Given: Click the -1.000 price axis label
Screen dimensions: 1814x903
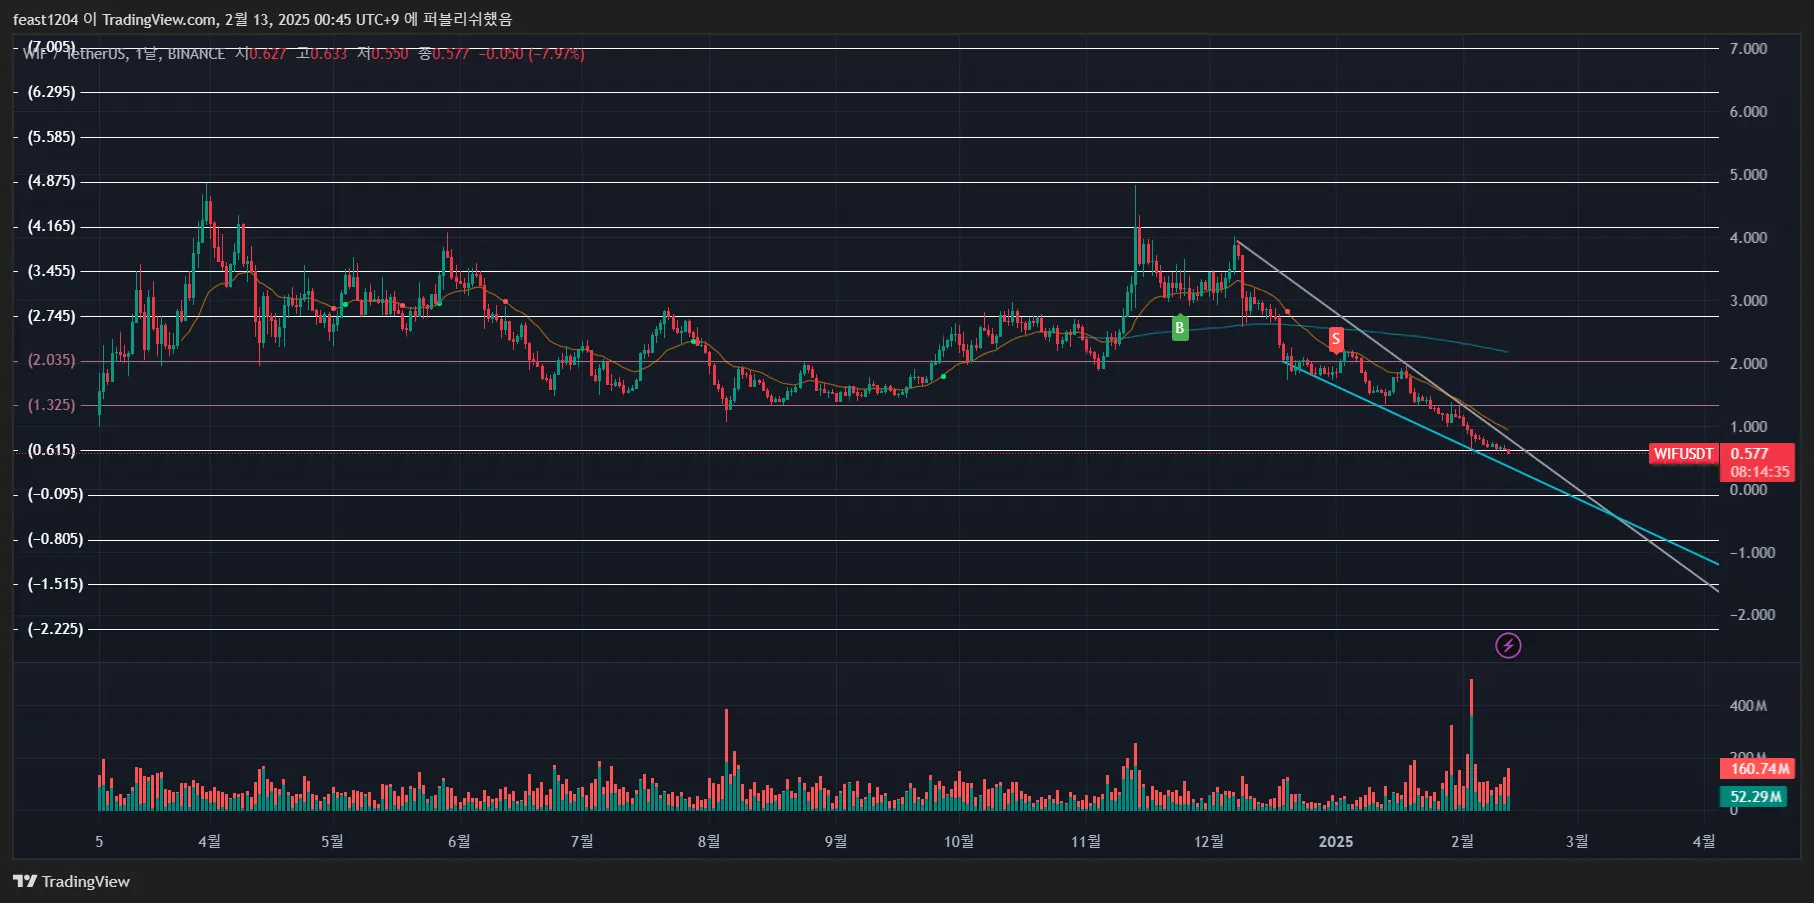Looking at the screenshot, I should point(1752,553).
